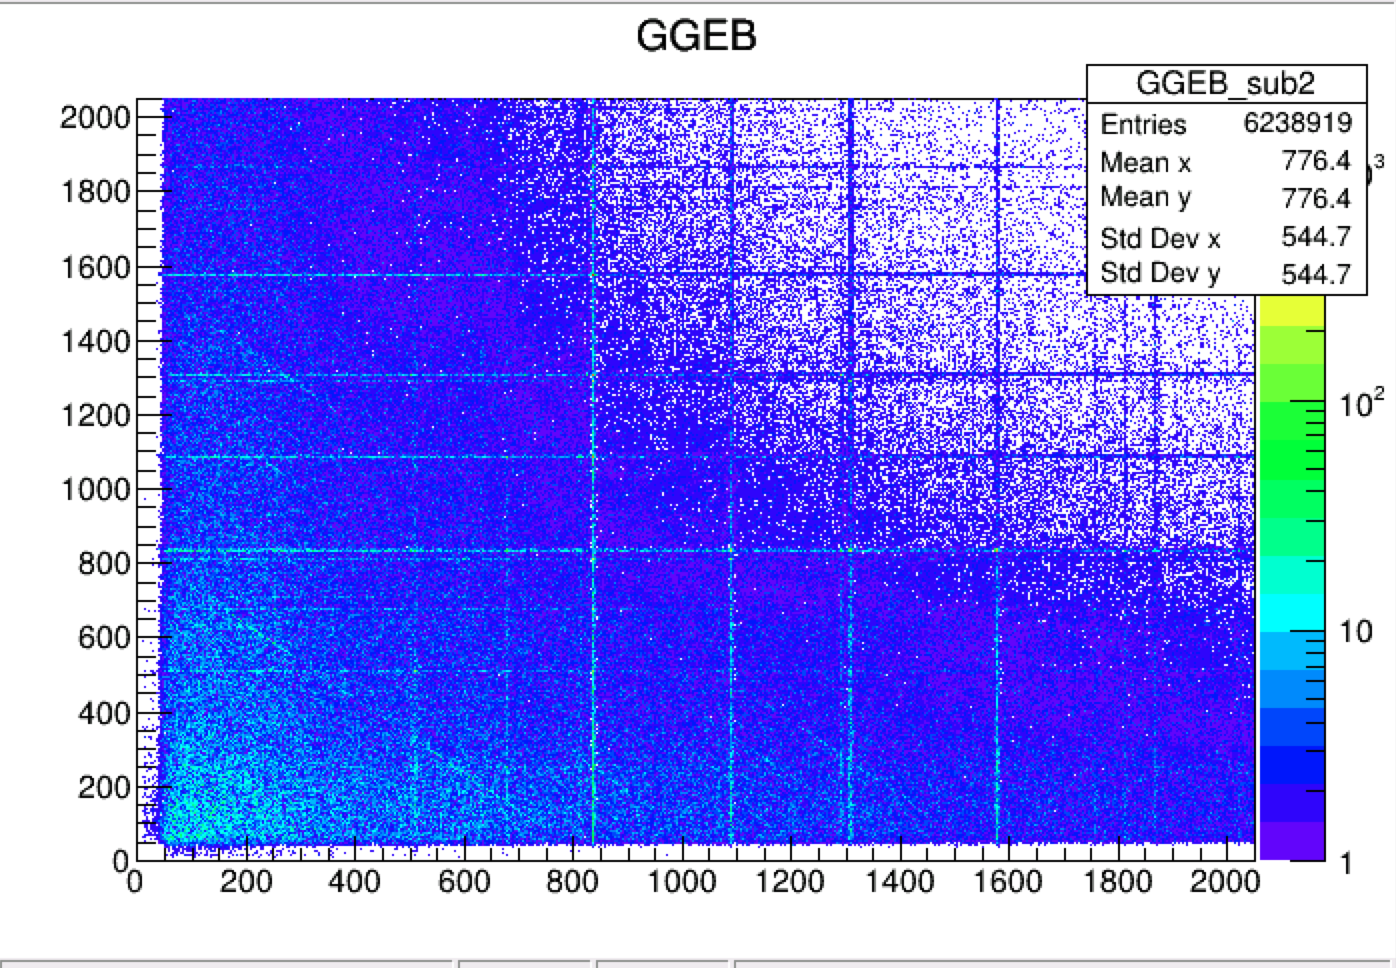Image resolution: width=1396 pixels, height=968 pixels.
Task: Click x-axis label 1800
Action: coord(1119,883)
